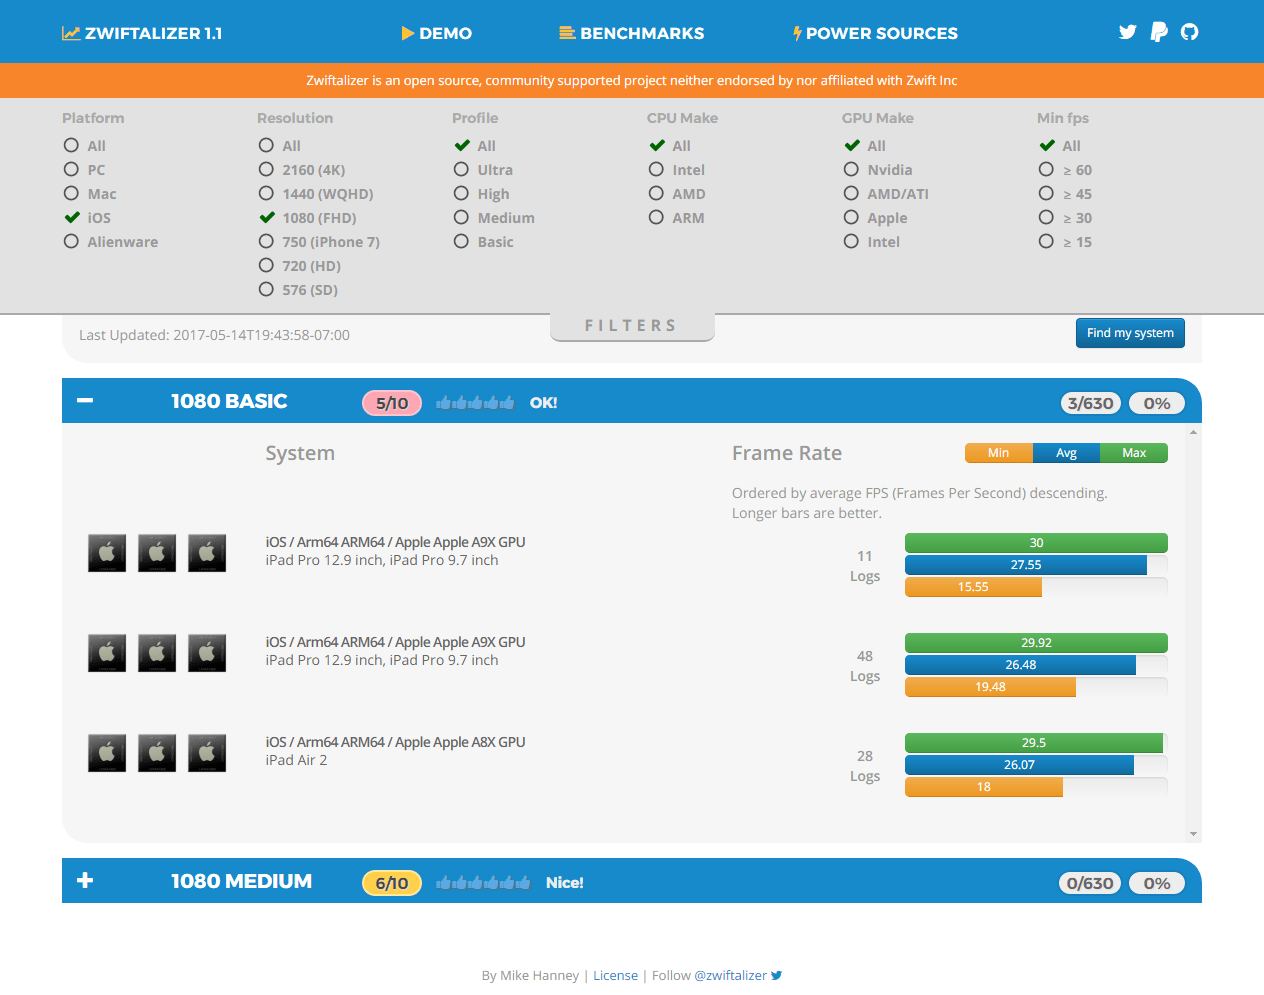Screen dimensions: 1264x995
Task: Open the License link
Action: click(x=615, y=976)
